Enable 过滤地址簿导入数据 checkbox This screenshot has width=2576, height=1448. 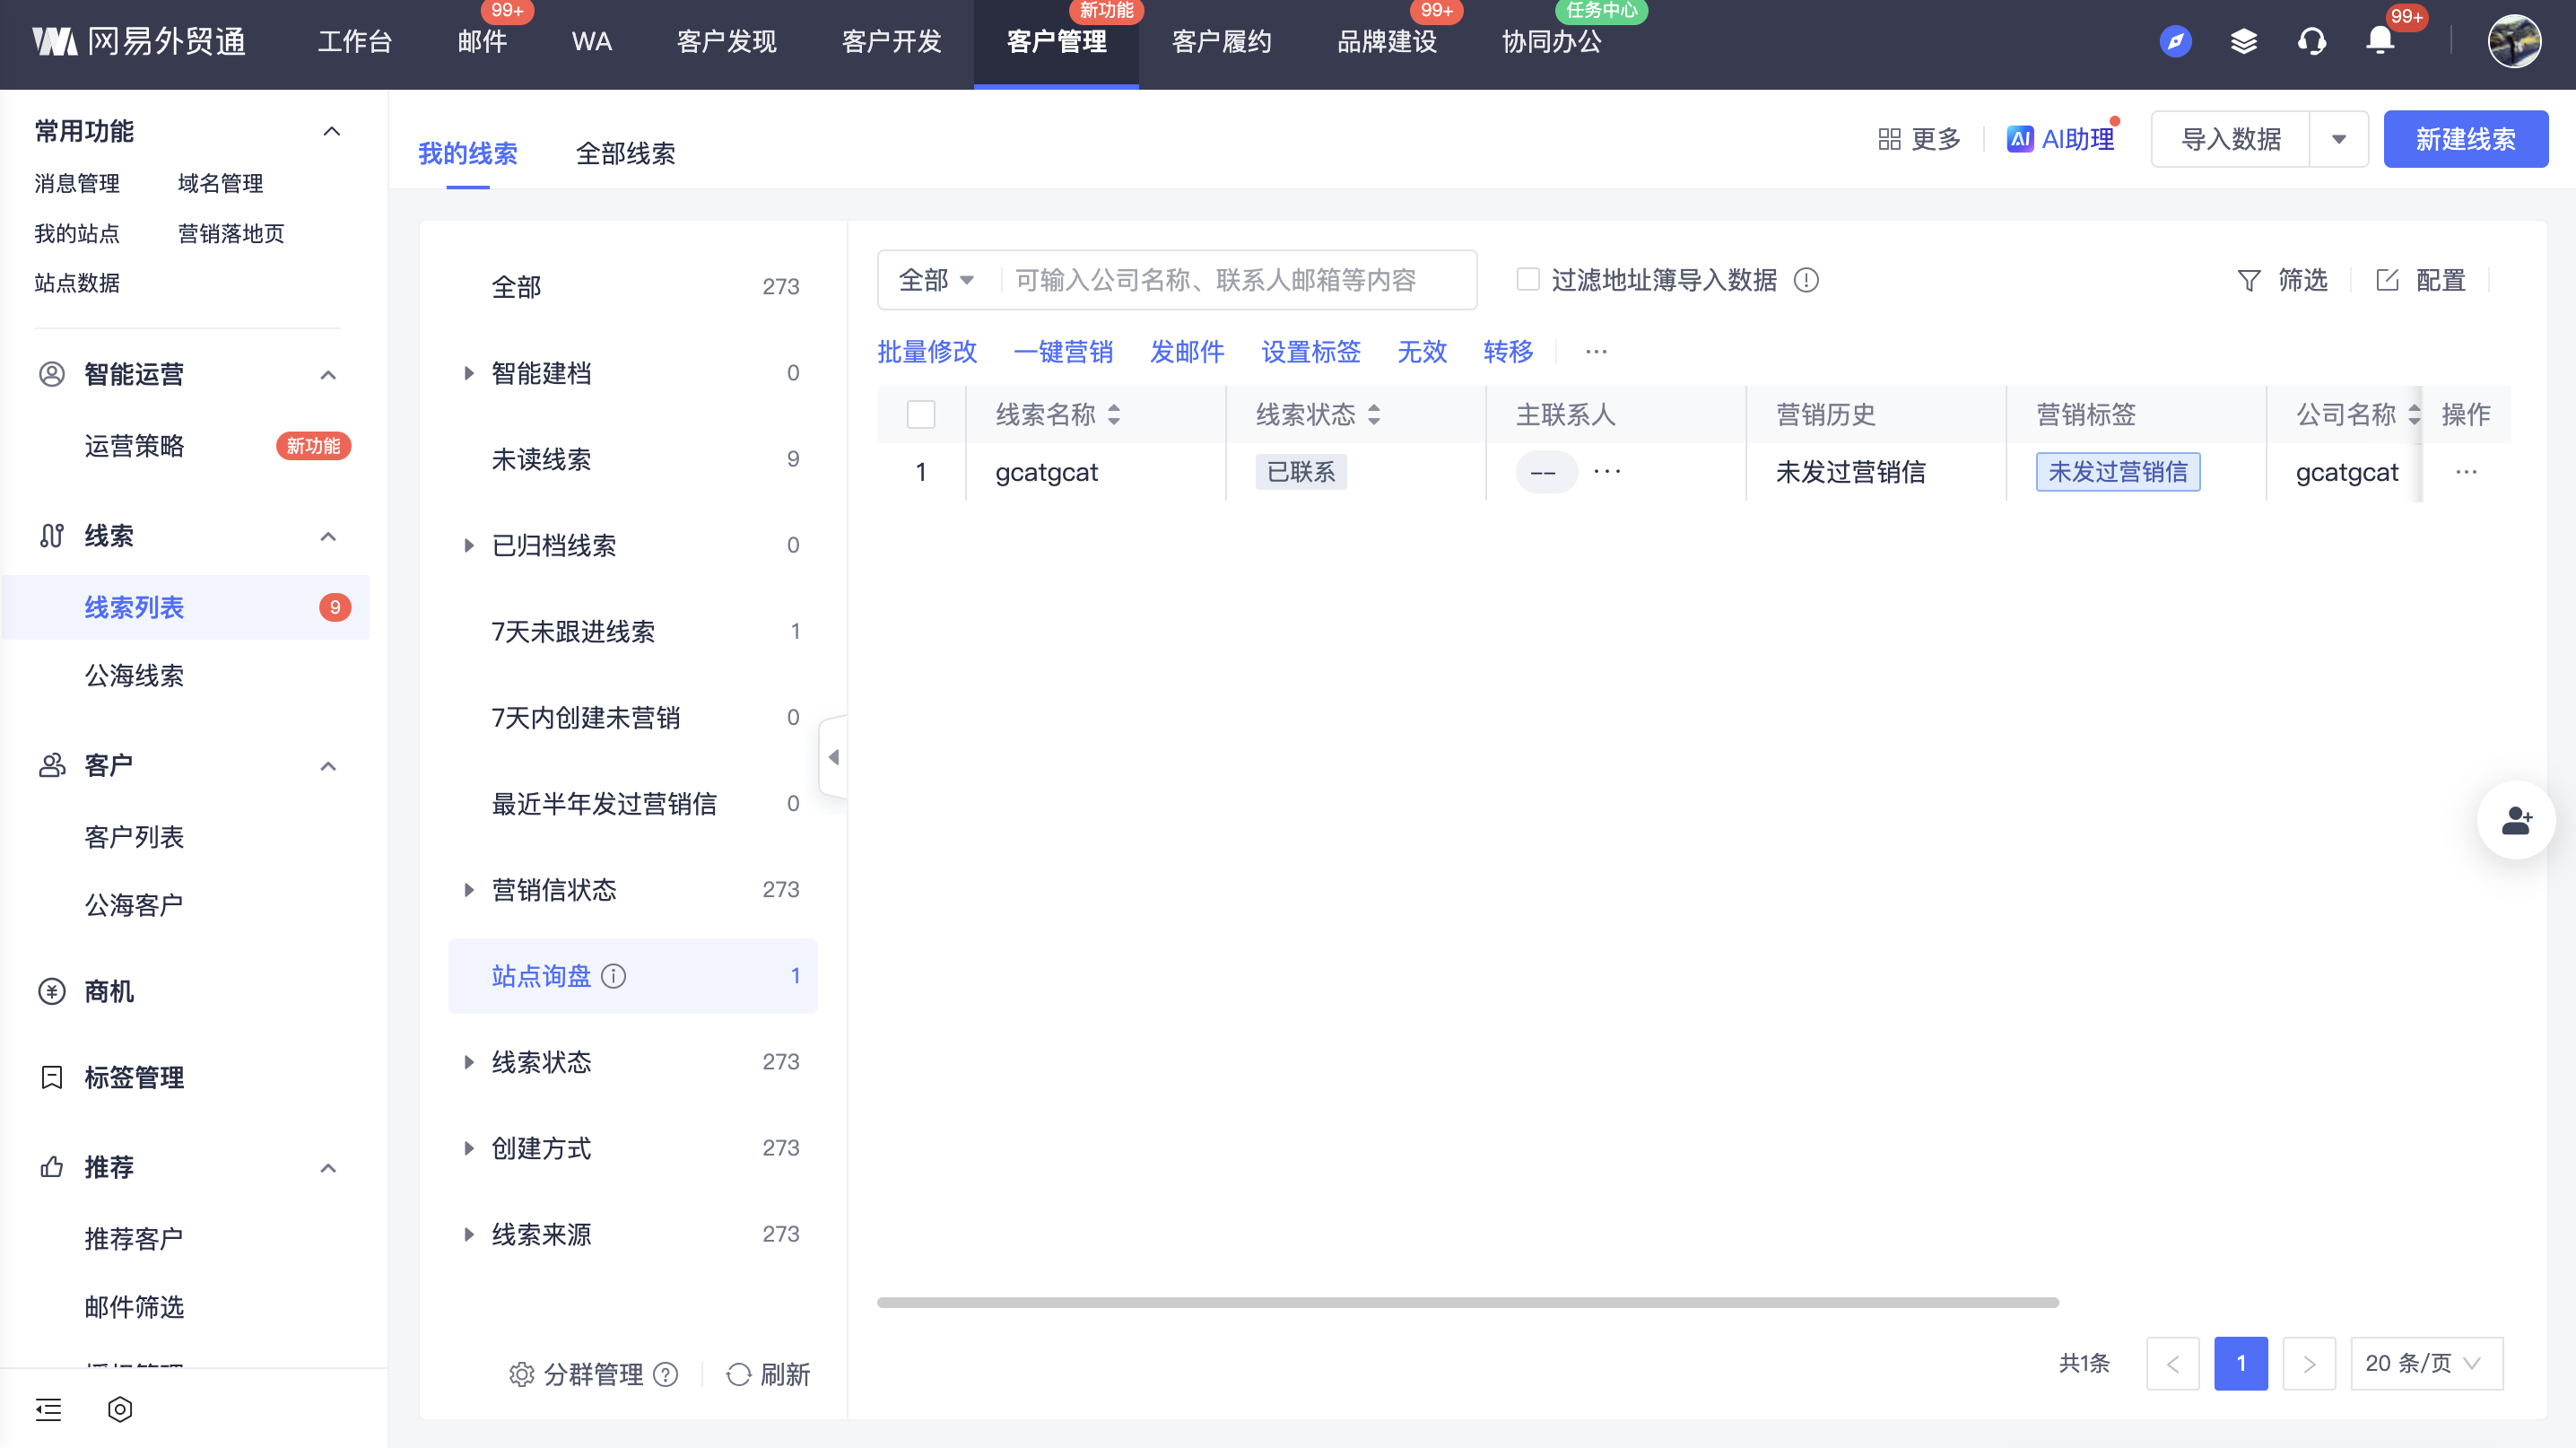(1527, 280)
